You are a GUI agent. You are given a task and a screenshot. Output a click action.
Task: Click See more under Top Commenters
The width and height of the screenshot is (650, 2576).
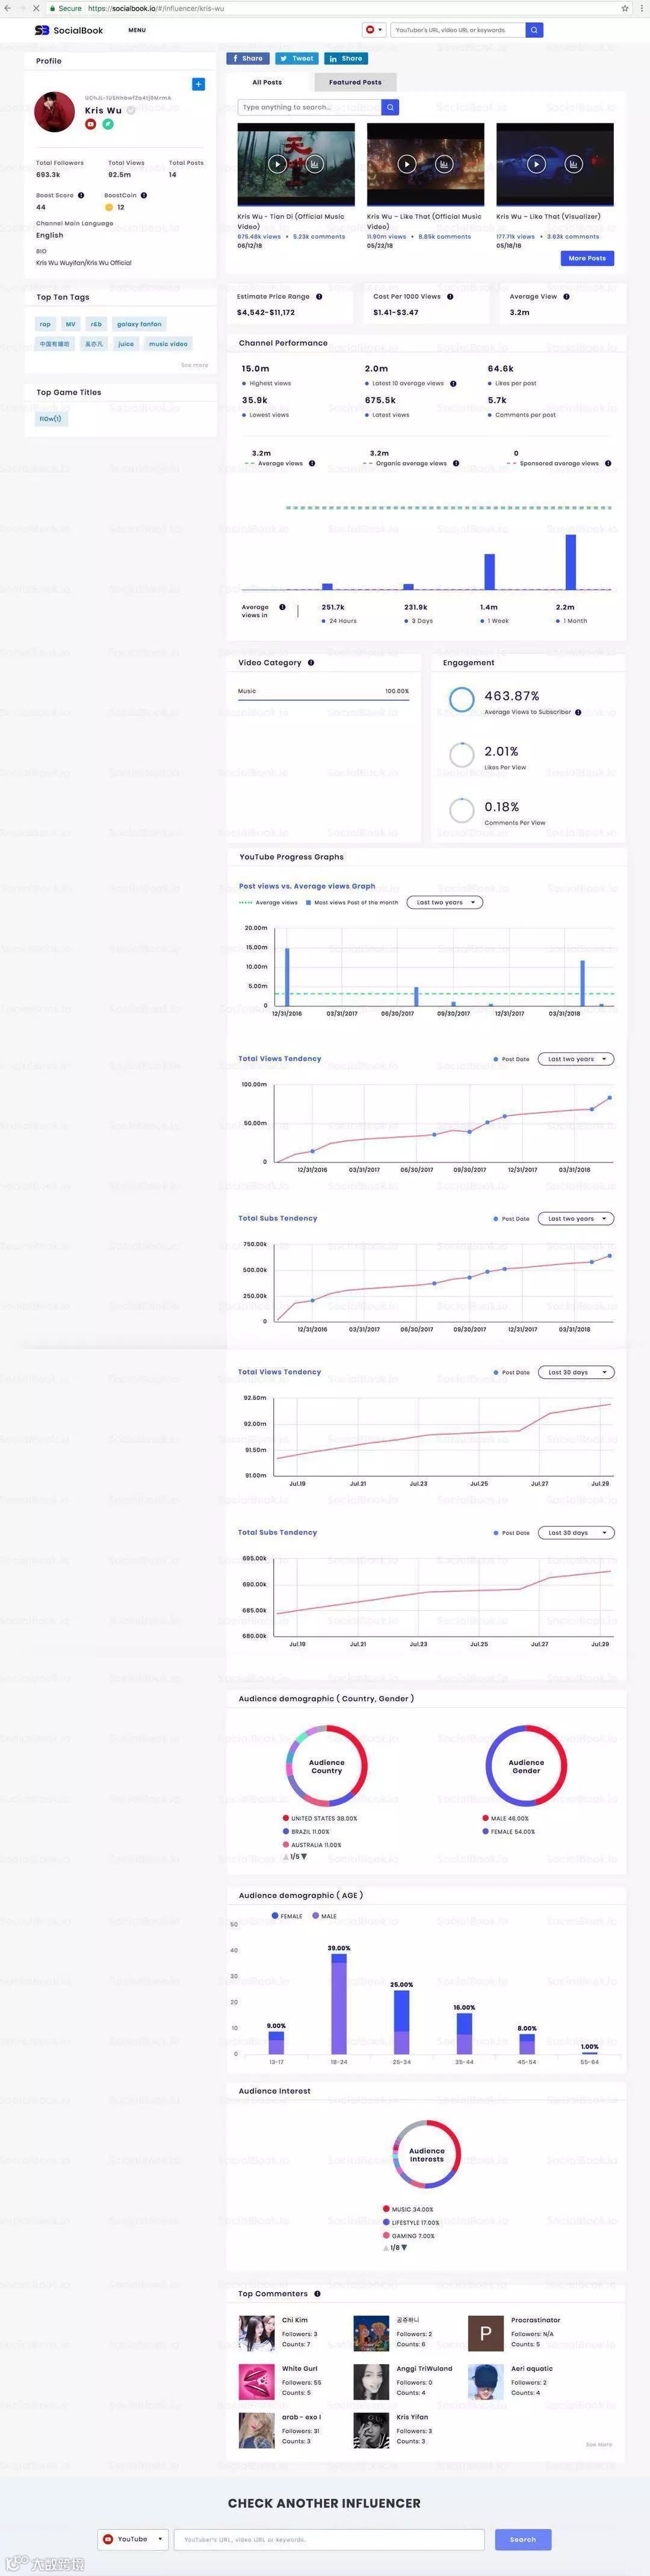[599, 2444]
